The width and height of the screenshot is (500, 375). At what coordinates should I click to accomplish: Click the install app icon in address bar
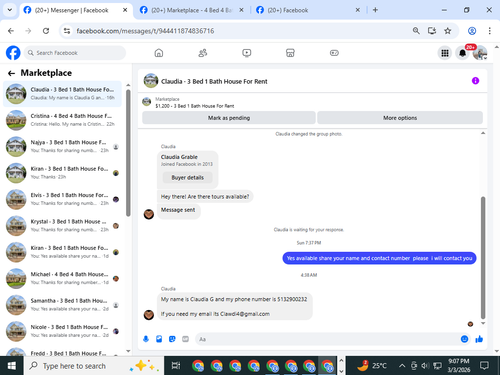click(x=432, y=31)
